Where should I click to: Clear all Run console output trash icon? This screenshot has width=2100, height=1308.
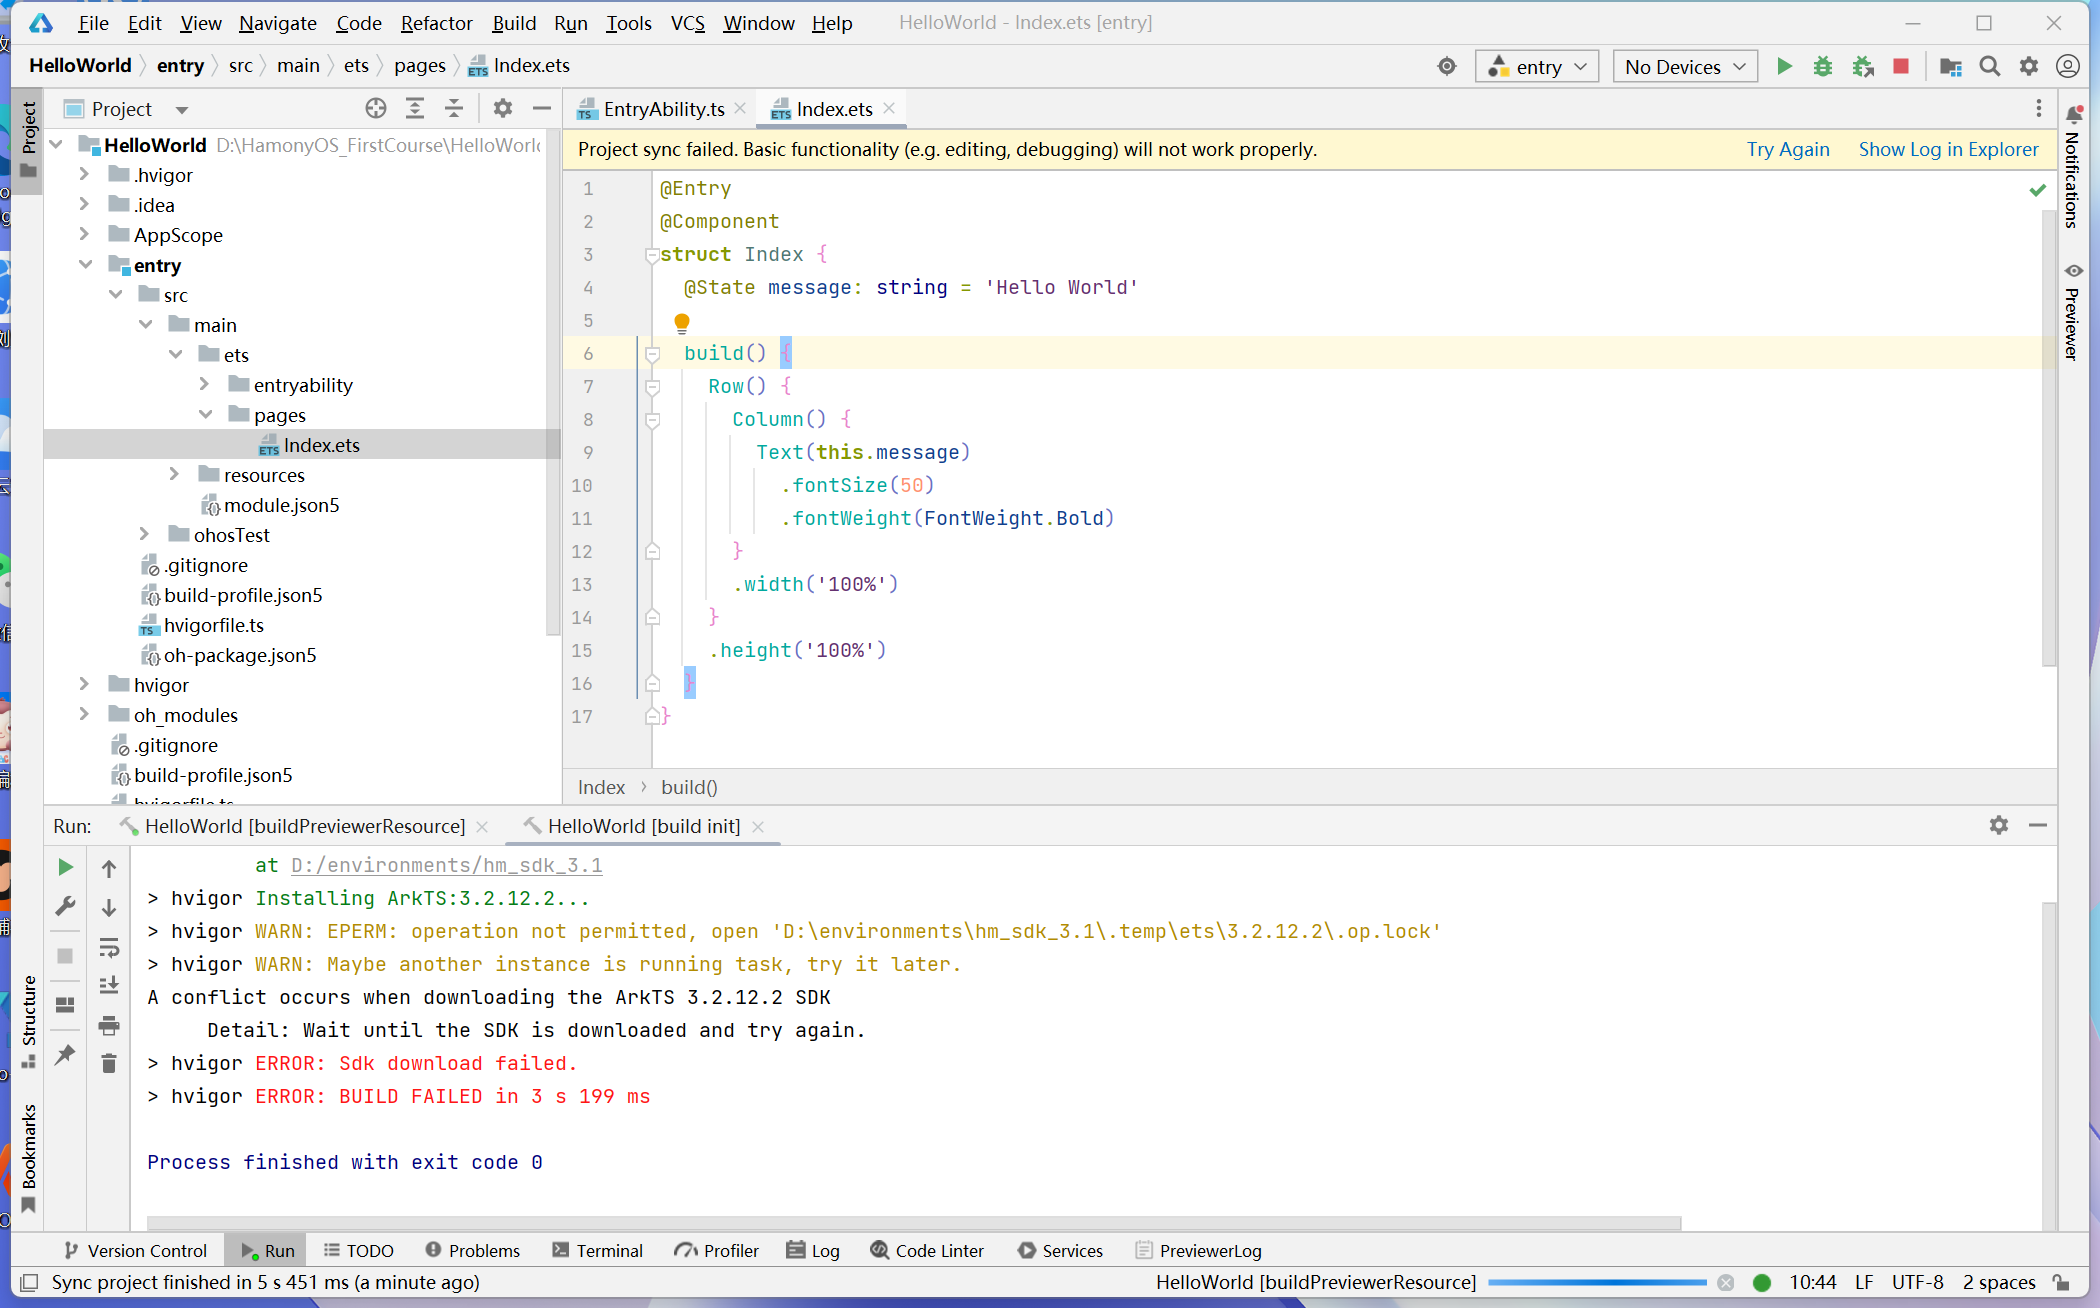click(x=109, y=1063)
